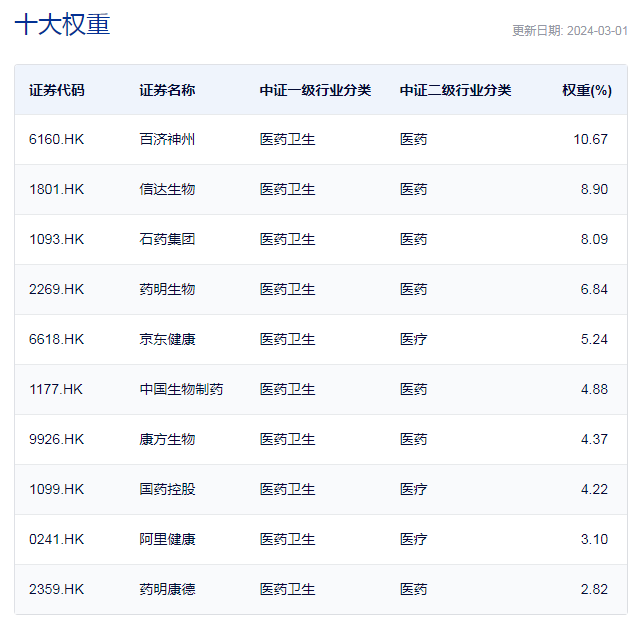Select the name 国药控股
The width and height of the screenshot is (635, 629).
(167, 489)
